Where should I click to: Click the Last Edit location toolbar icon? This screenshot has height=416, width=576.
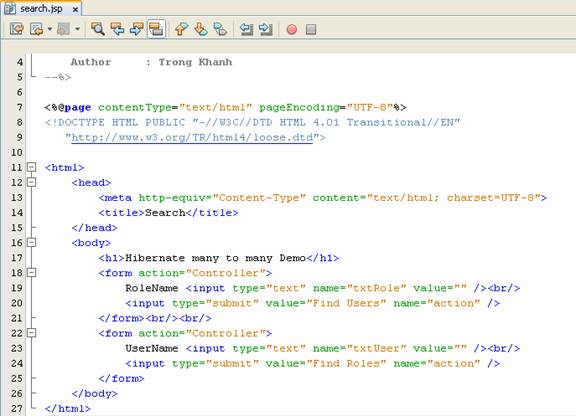click(17, 29)
